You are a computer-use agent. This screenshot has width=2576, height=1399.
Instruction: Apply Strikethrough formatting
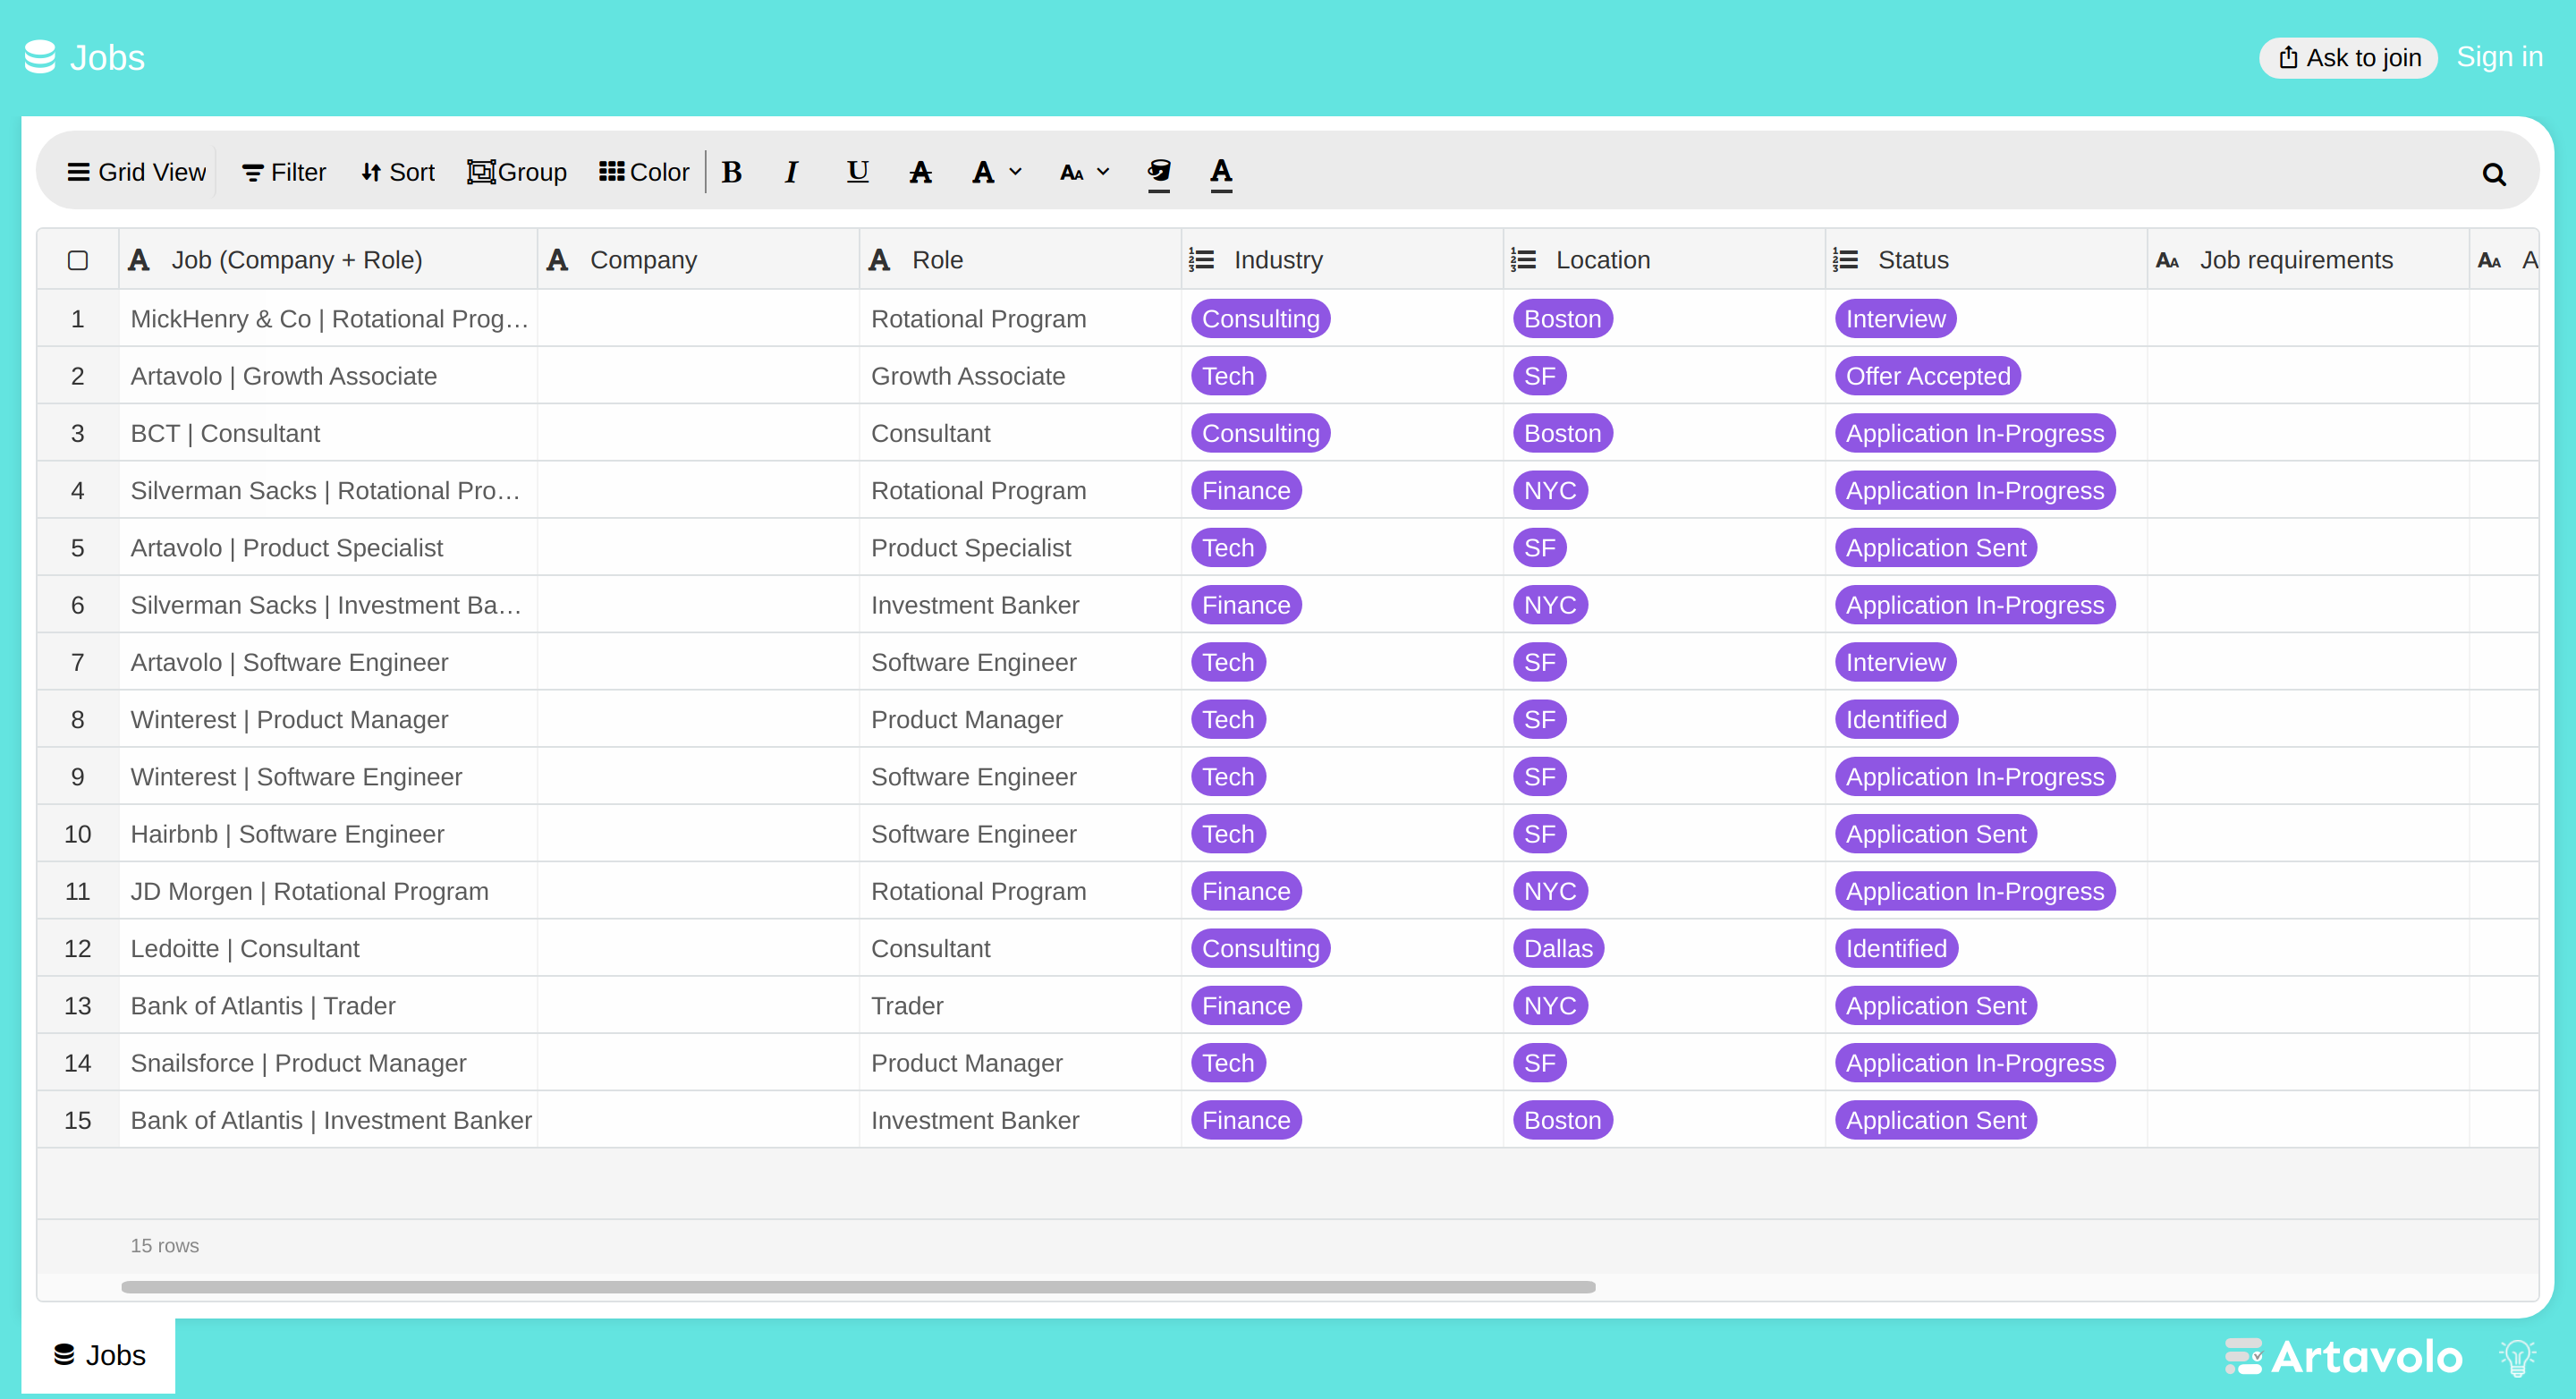point(920,172)
